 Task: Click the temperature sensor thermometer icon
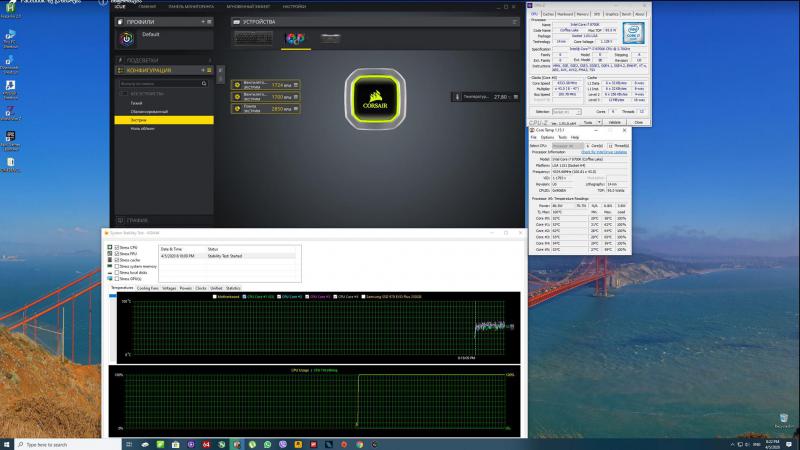coord(456,96)
